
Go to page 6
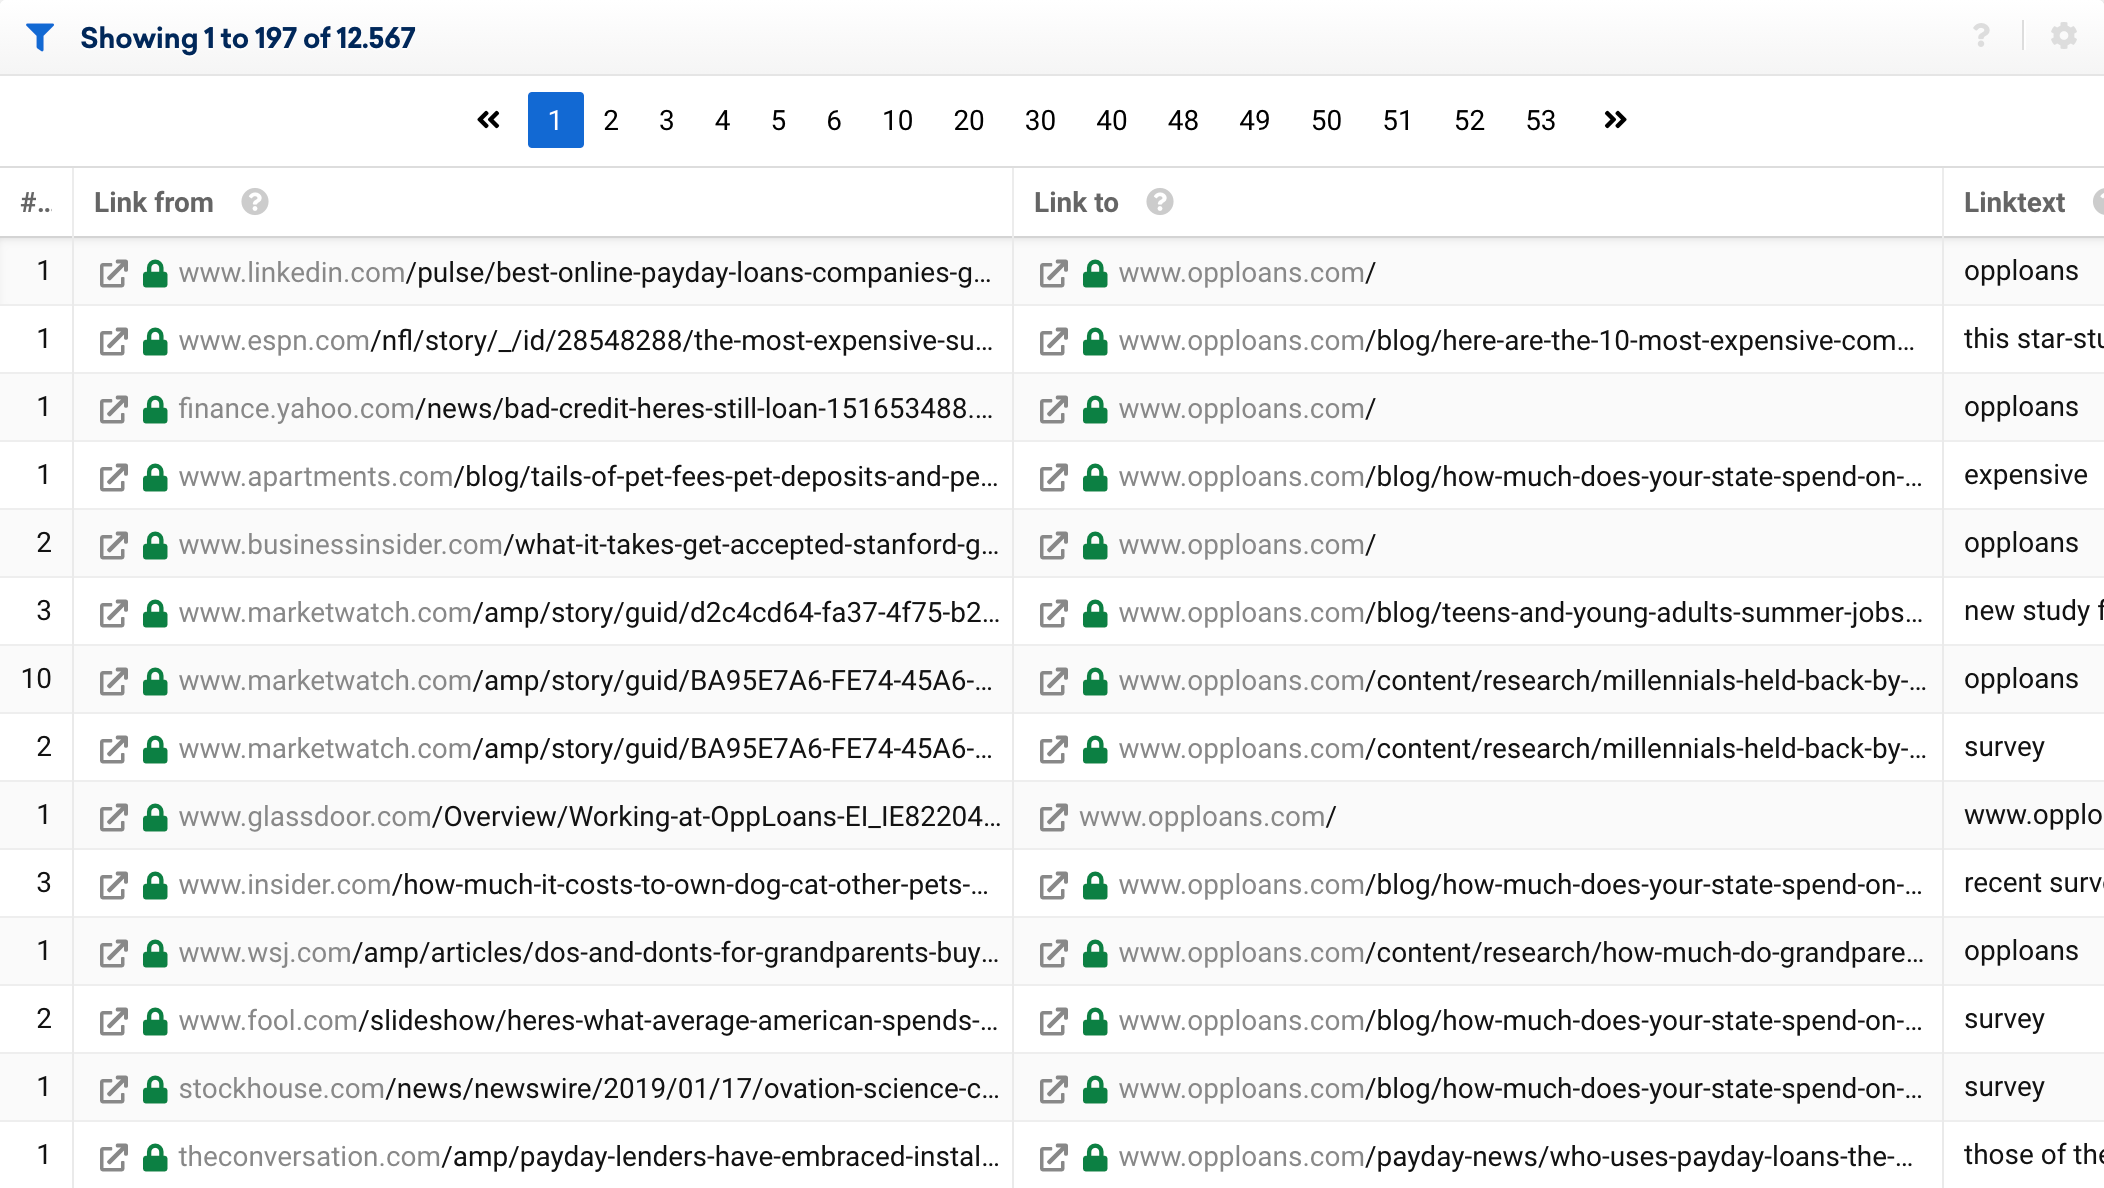pos(834,120)
